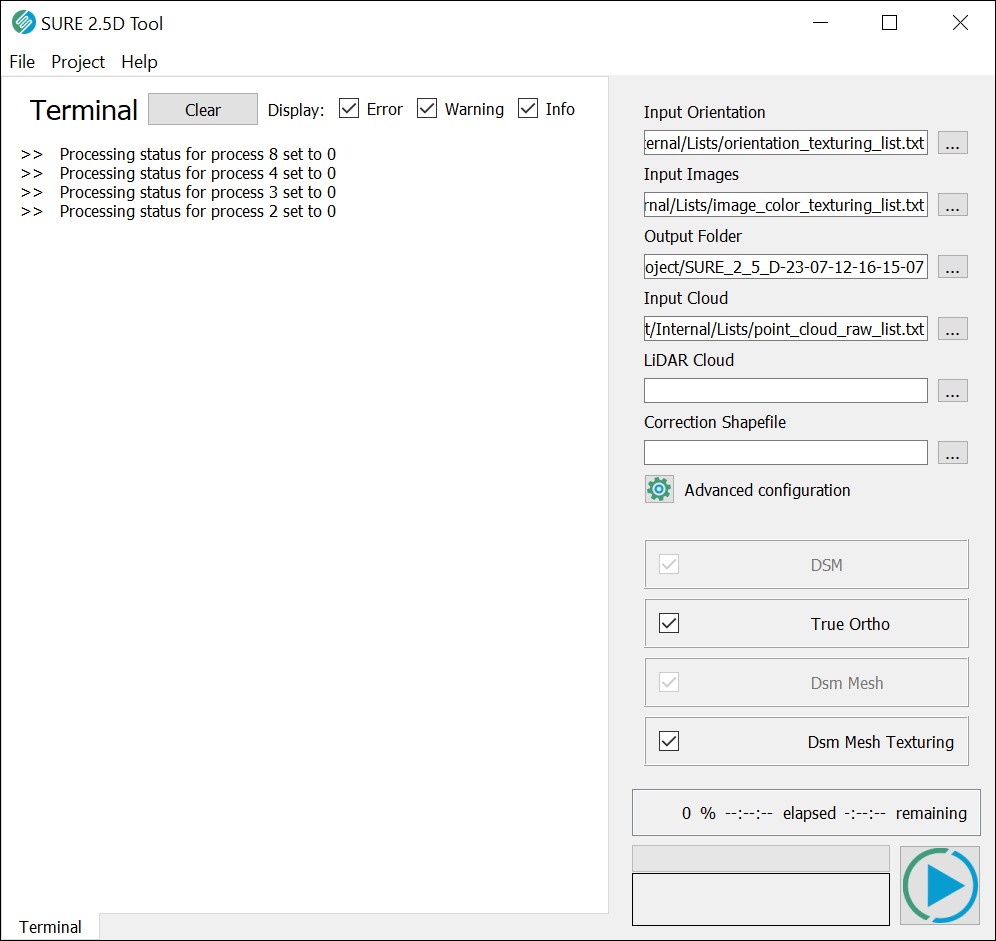Click the Dsm Mesh Texturing panel label
The height and width of the screenshot is (941, 996).
click(880, 742)
